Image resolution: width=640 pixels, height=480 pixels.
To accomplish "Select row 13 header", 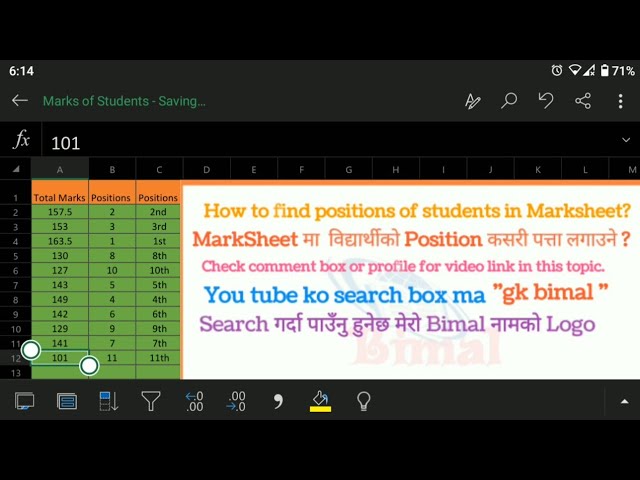I will point(16,373).
